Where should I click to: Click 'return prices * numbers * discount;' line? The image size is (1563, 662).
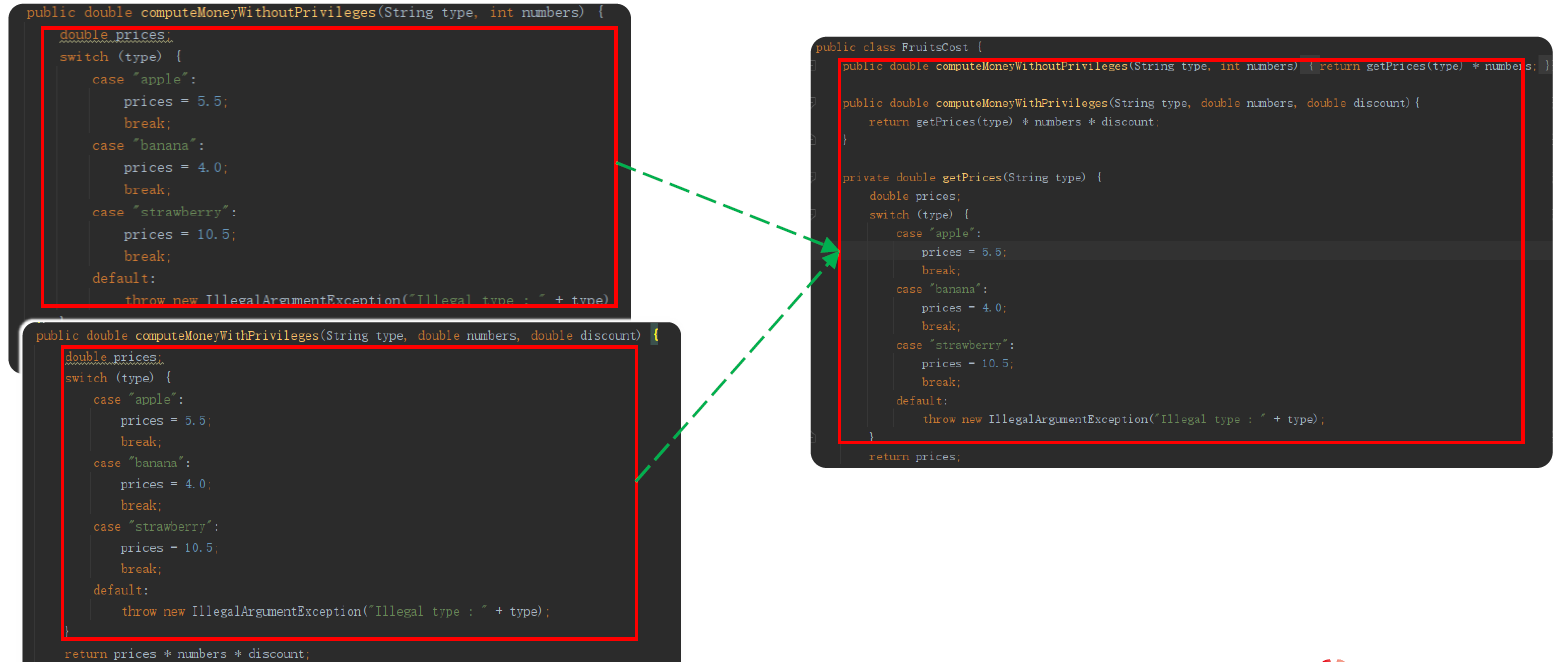point(187,654)
